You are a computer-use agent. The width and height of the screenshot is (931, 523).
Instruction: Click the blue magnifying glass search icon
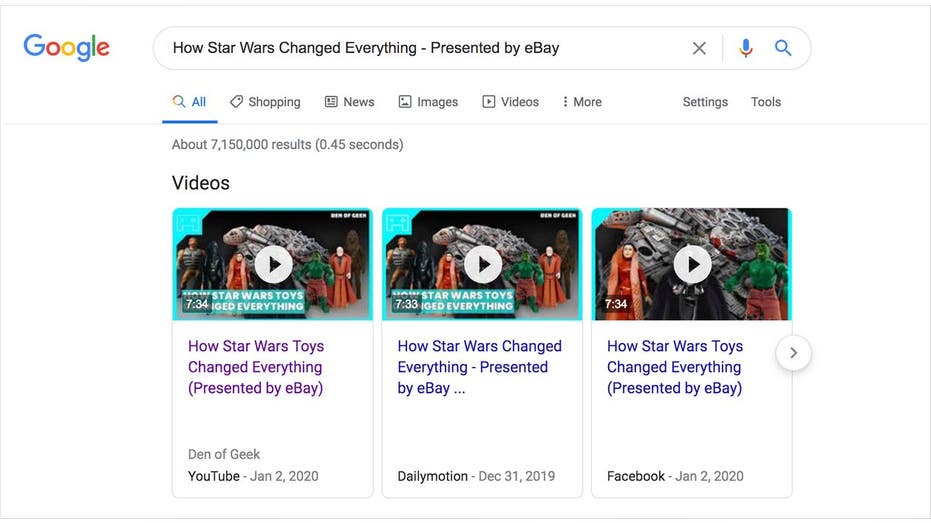(783, 48)
